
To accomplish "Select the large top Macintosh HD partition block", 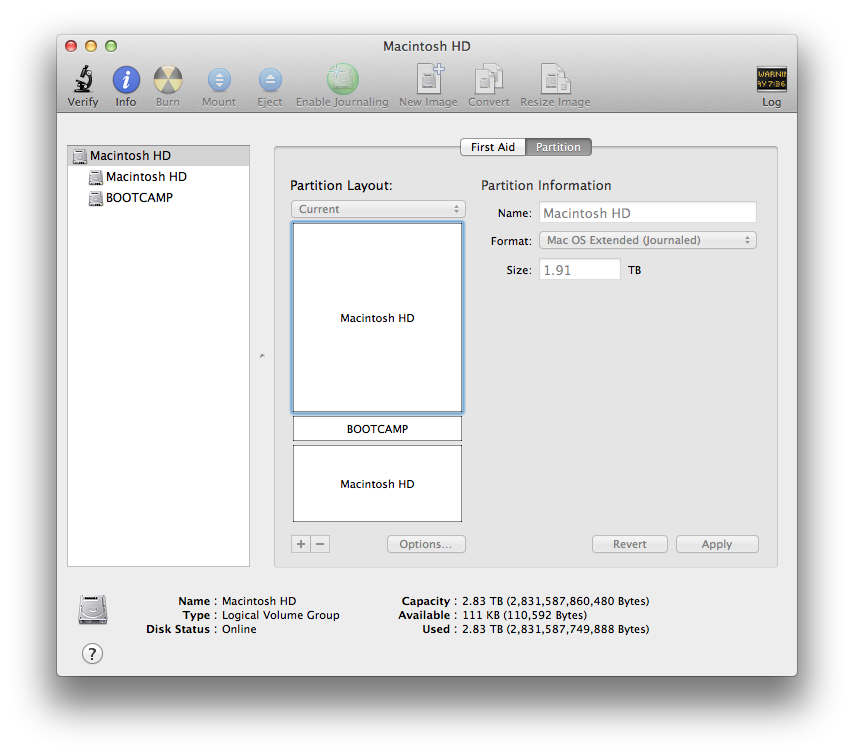I will click(x=377, y=318).
